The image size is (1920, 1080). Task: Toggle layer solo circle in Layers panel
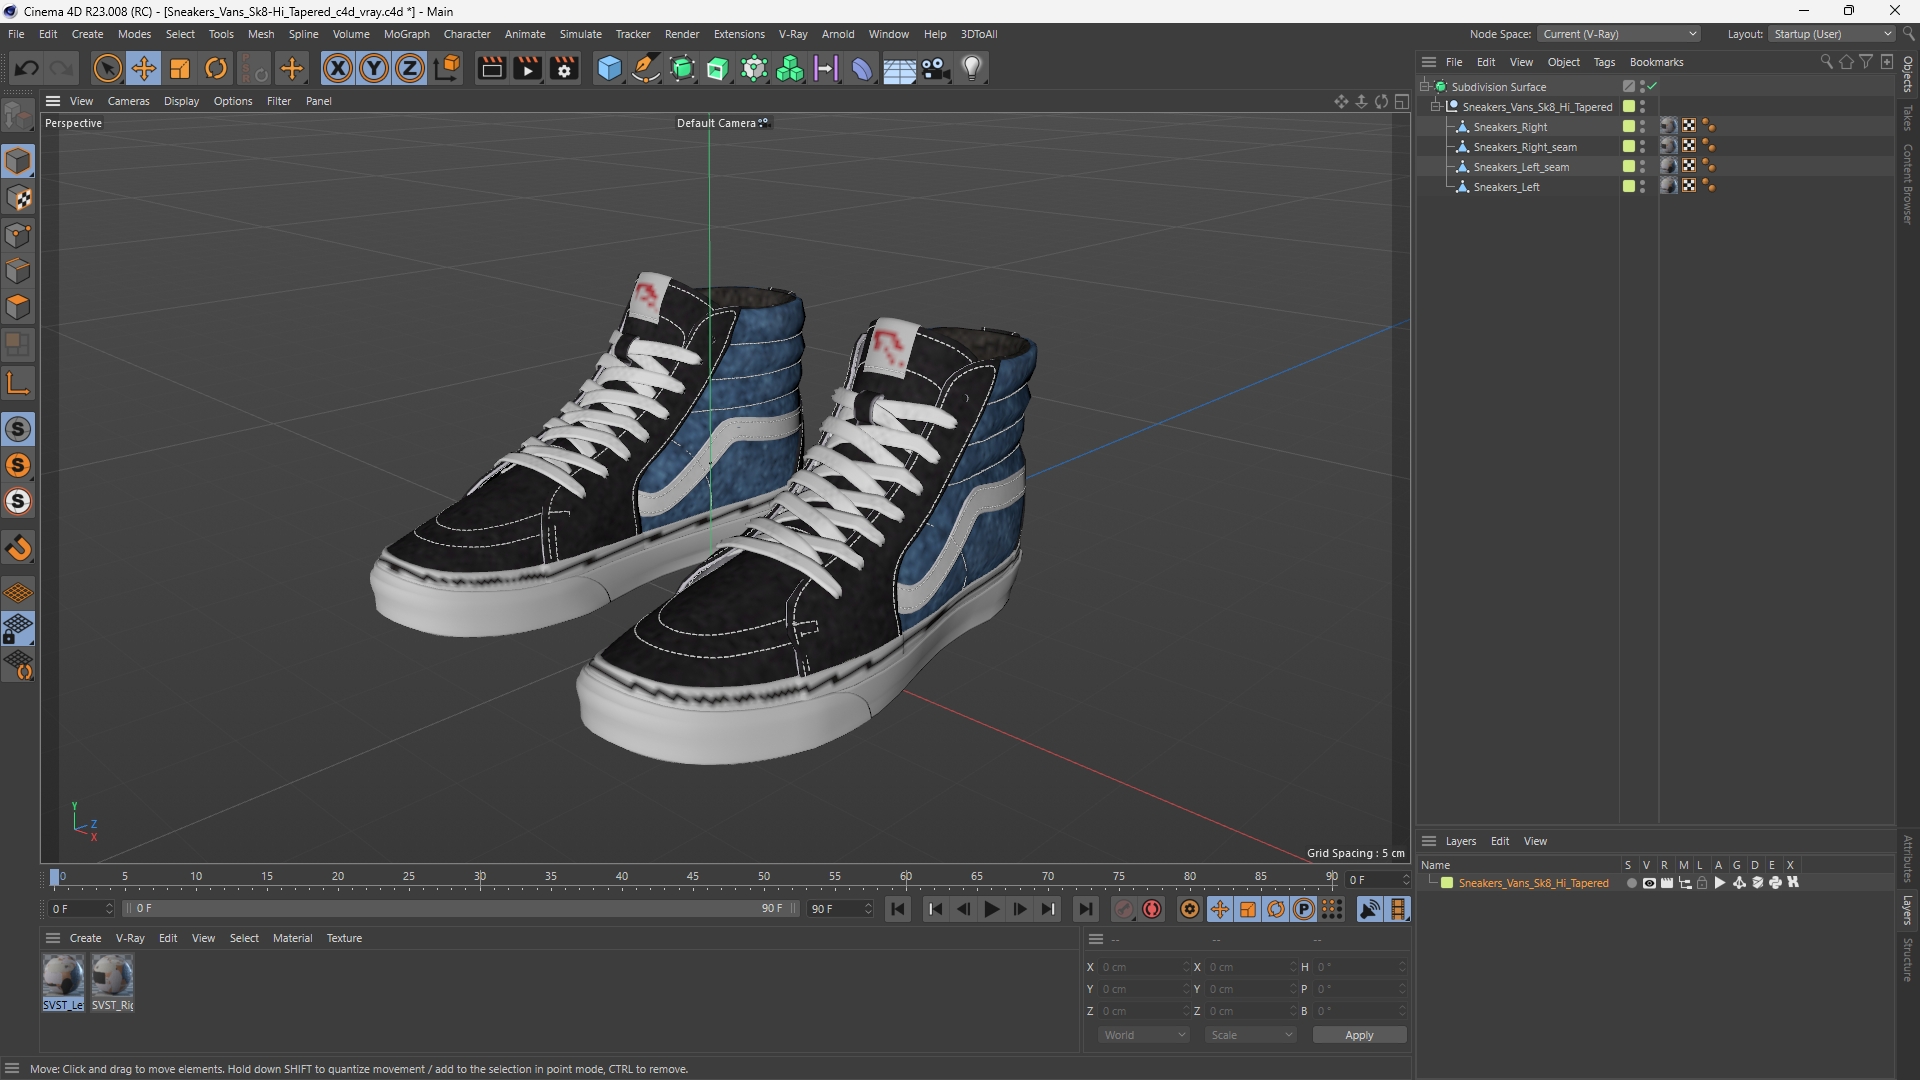[1631, 883]
